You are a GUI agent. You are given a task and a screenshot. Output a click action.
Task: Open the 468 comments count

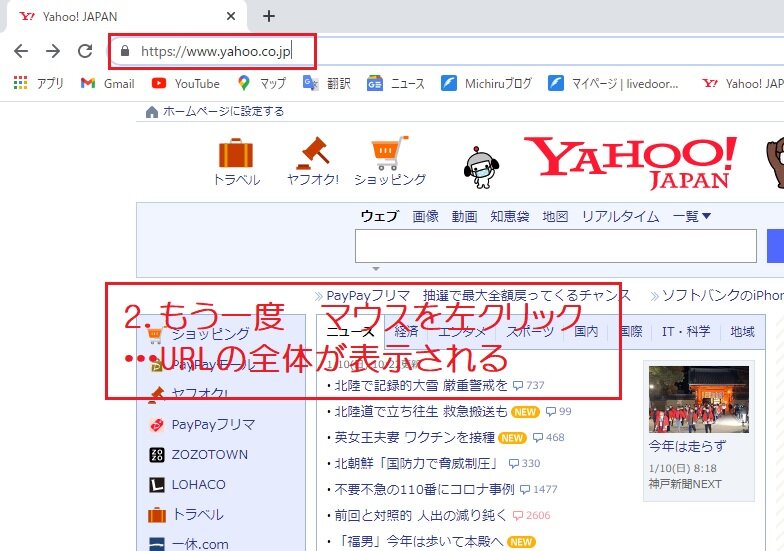click(548, 438)
